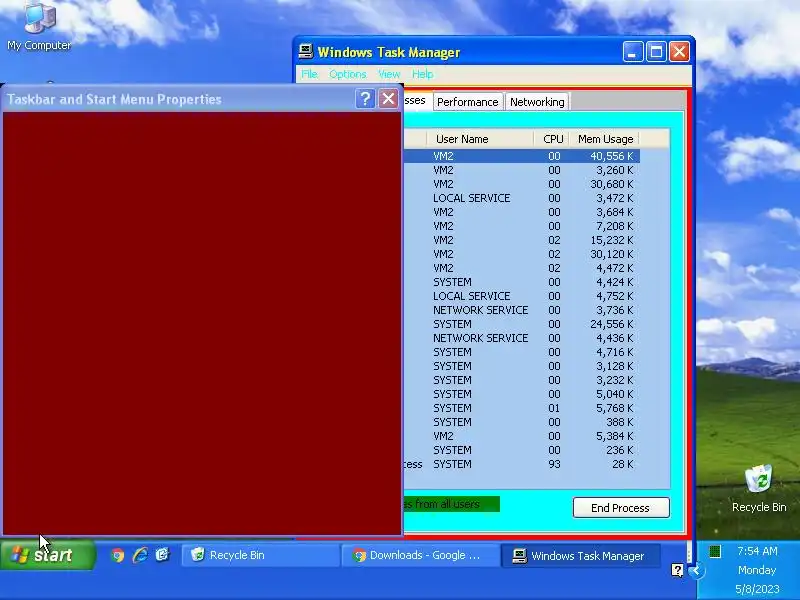Close the Taskbar and Start Menu Properties dialog
This screenshot has width=800, height=600.
pyautogui.click(x=388, y=98)
